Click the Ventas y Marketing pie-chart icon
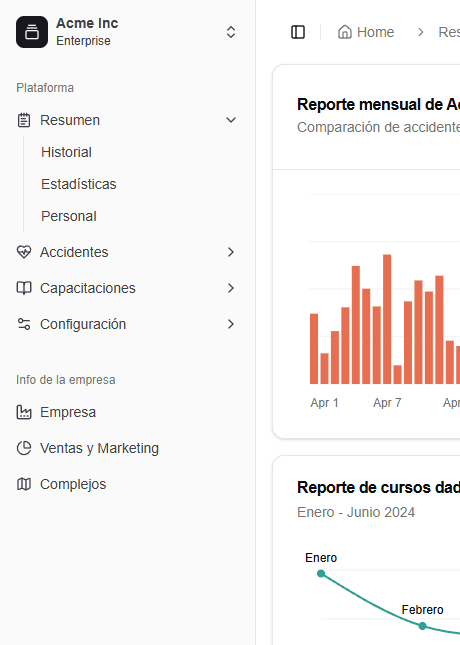The height and width of the screenshot is (645, 460). coord(24,448)
